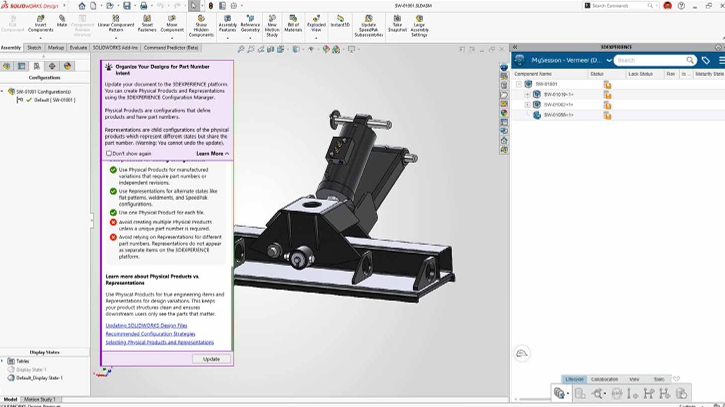Click Show Hidden Components

tap(201, 26)
